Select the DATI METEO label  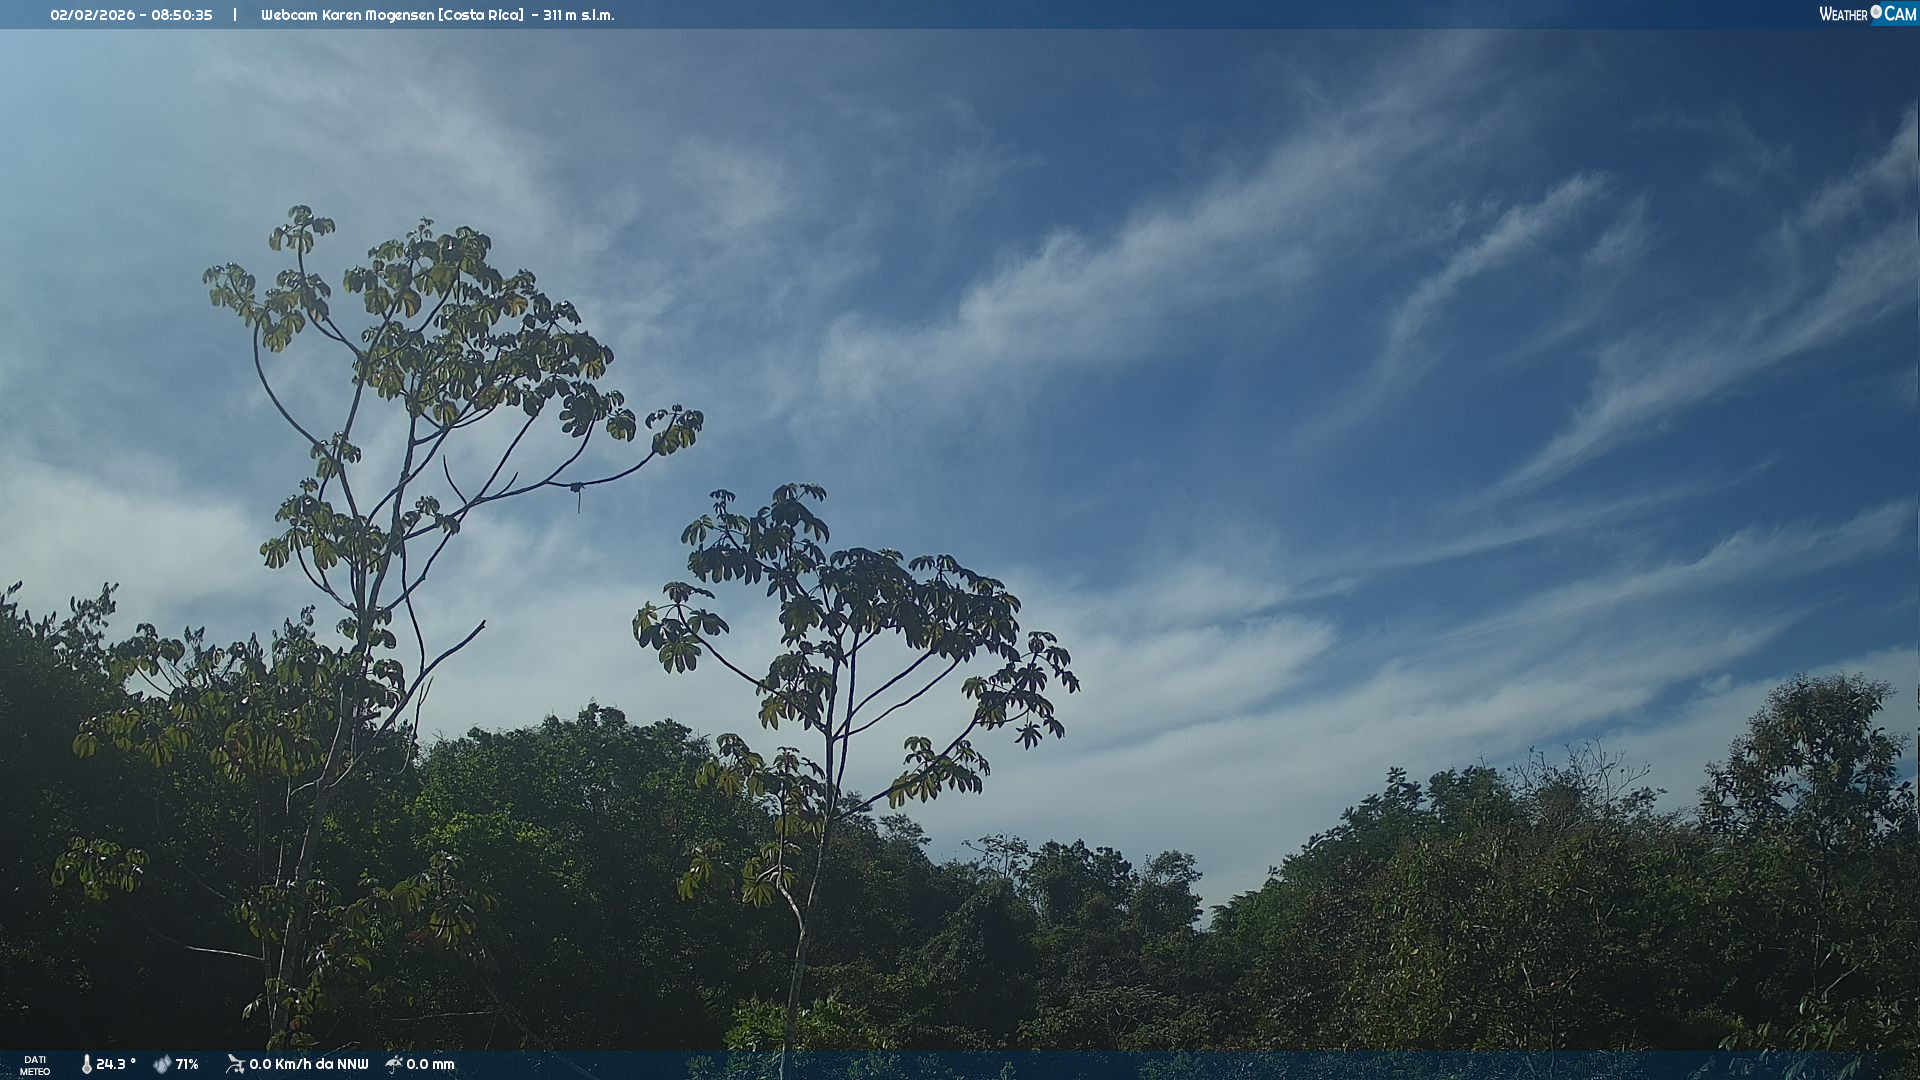pyautogui.click(x=35, y=1065)
